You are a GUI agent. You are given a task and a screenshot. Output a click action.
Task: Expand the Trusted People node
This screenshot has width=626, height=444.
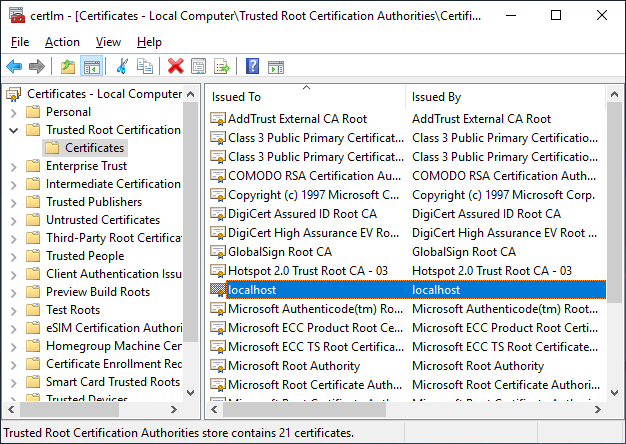[14, 257]
